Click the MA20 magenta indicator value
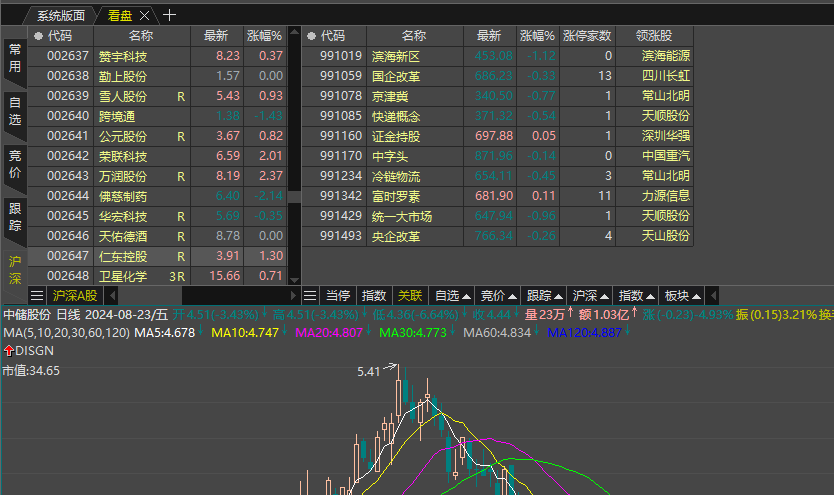Viewport: 834px width, 495px height. pyautogui.click(x=329, y=333)
